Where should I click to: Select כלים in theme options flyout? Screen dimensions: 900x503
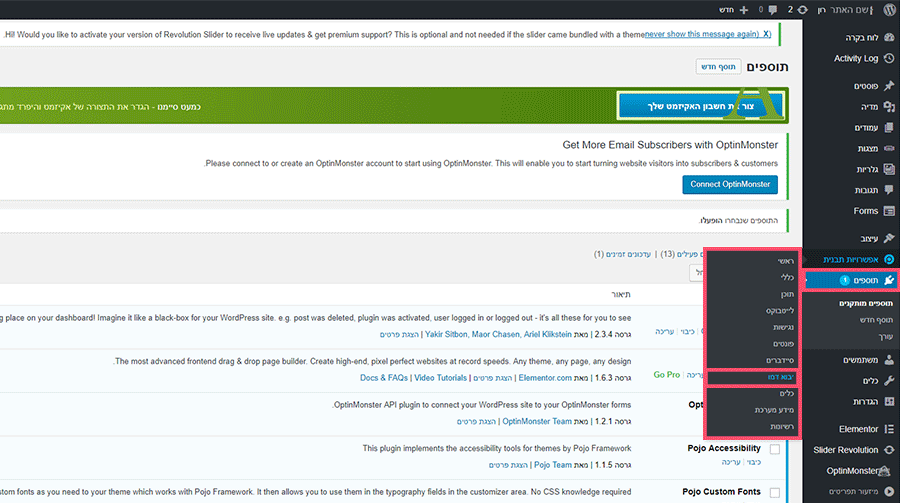pos(786,393)
